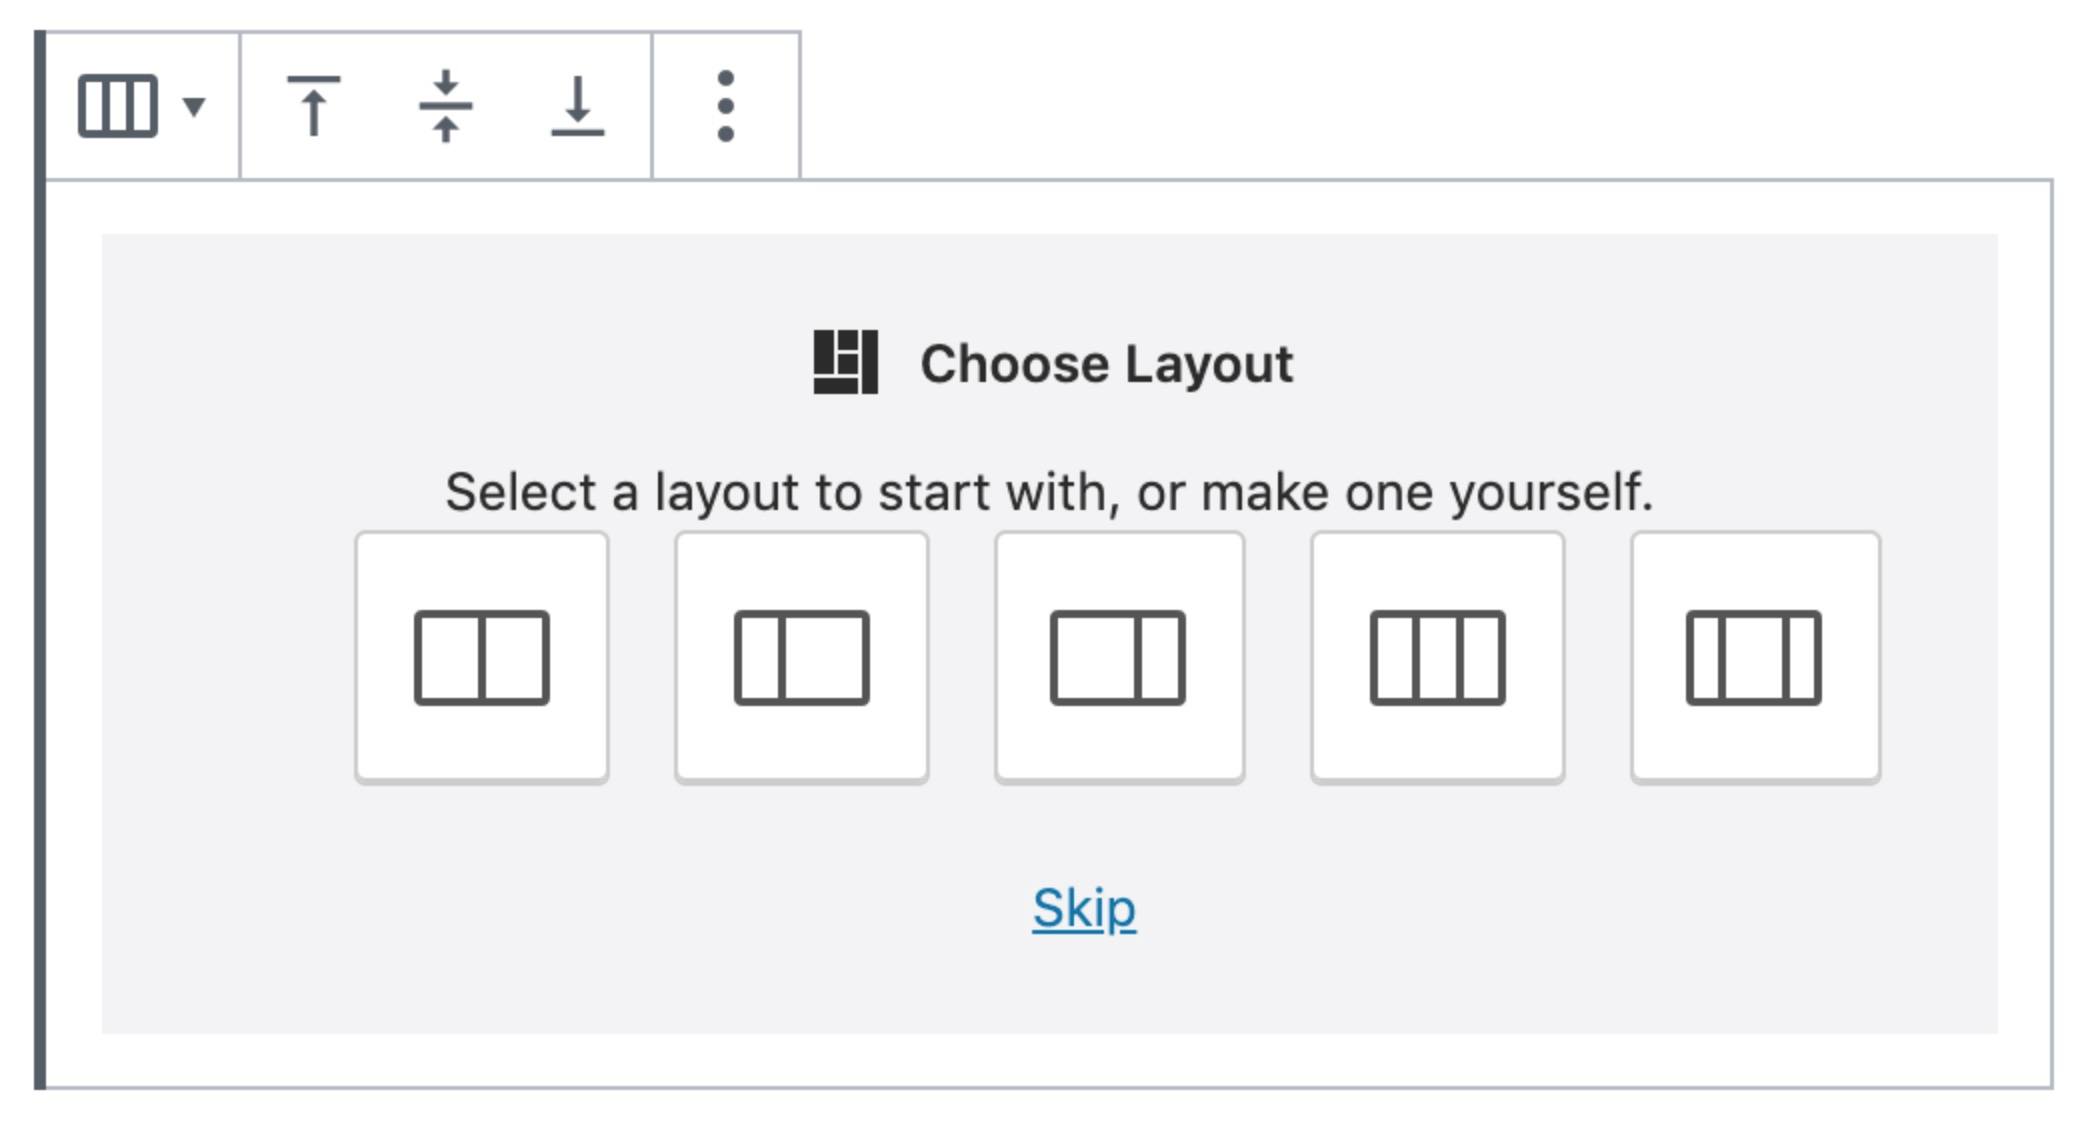The width and height of the screenshot is (2092, 1140).
Task: Skip the layout selection
Action: coord(1083,909)
